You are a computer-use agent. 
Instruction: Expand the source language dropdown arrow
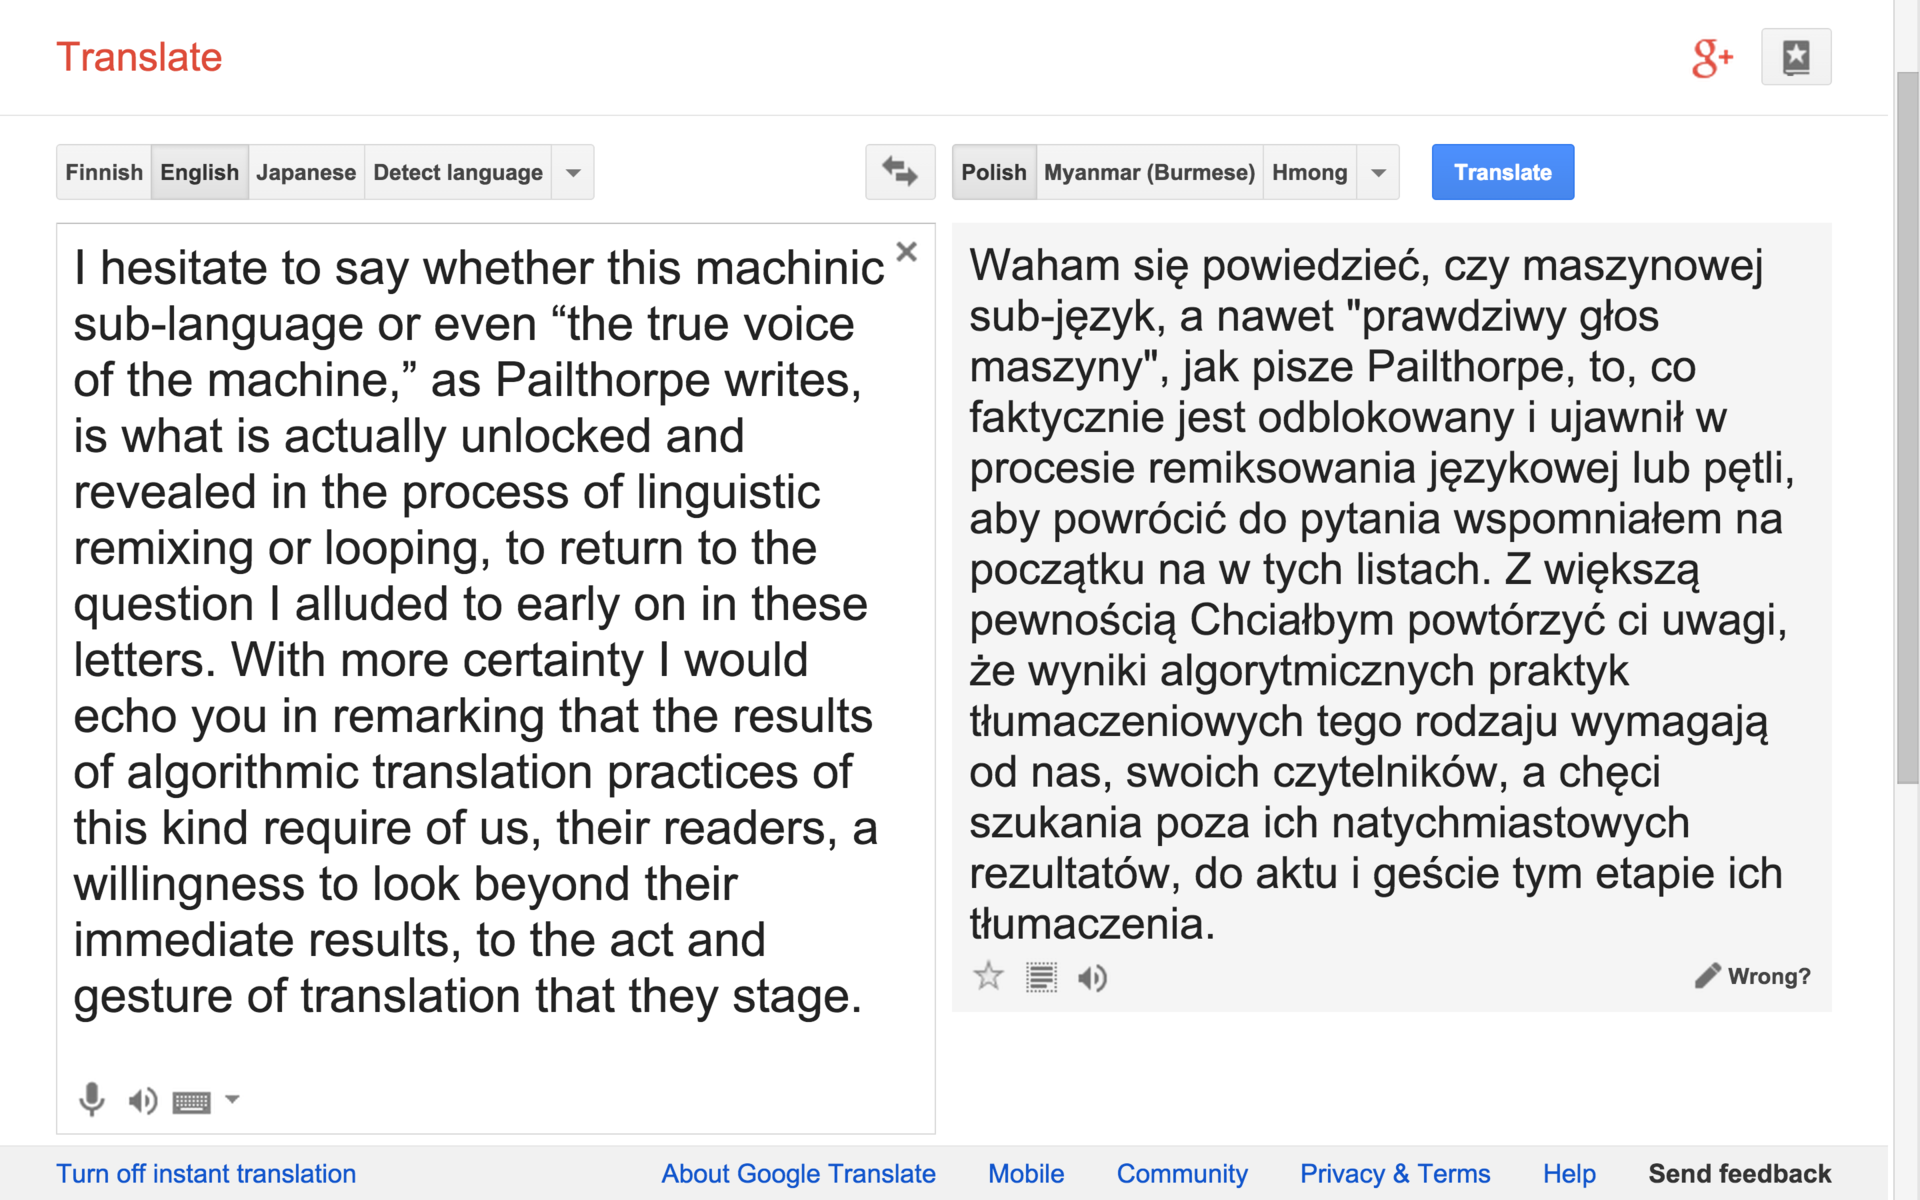[x=573, y=172]
